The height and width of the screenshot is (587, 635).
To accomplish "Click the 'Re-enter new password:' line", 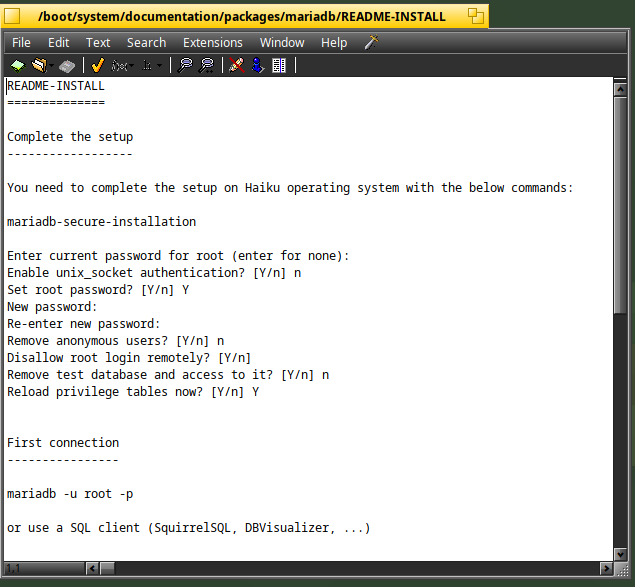I will click(84, 324).
